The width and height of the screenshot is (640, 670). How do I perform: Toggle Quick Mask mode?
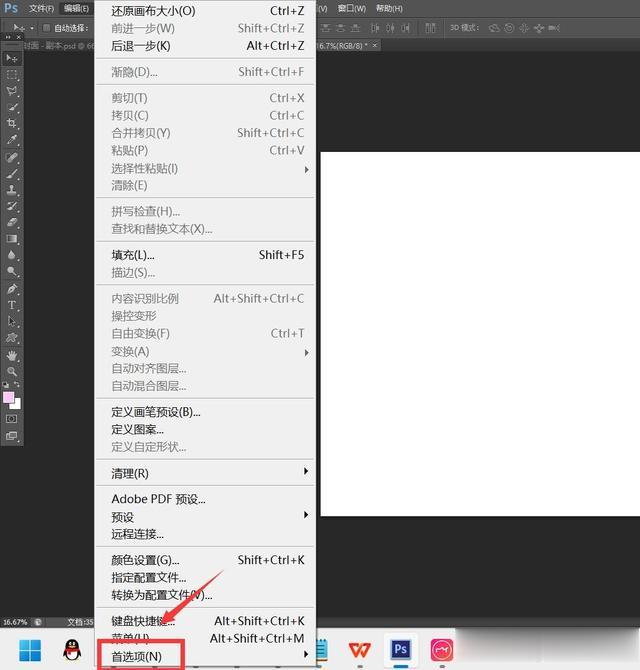(12, 419)
